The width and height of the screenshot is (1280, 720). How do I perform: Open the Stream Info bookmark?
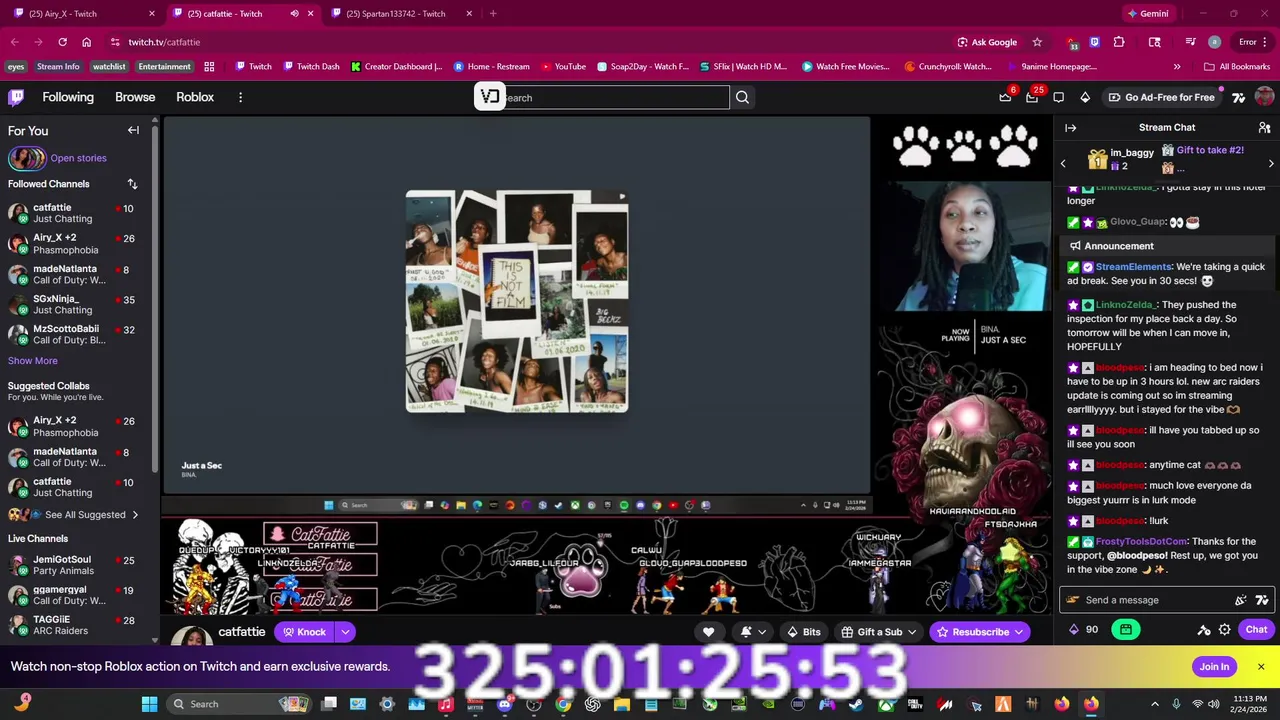(x=58, y=67)
